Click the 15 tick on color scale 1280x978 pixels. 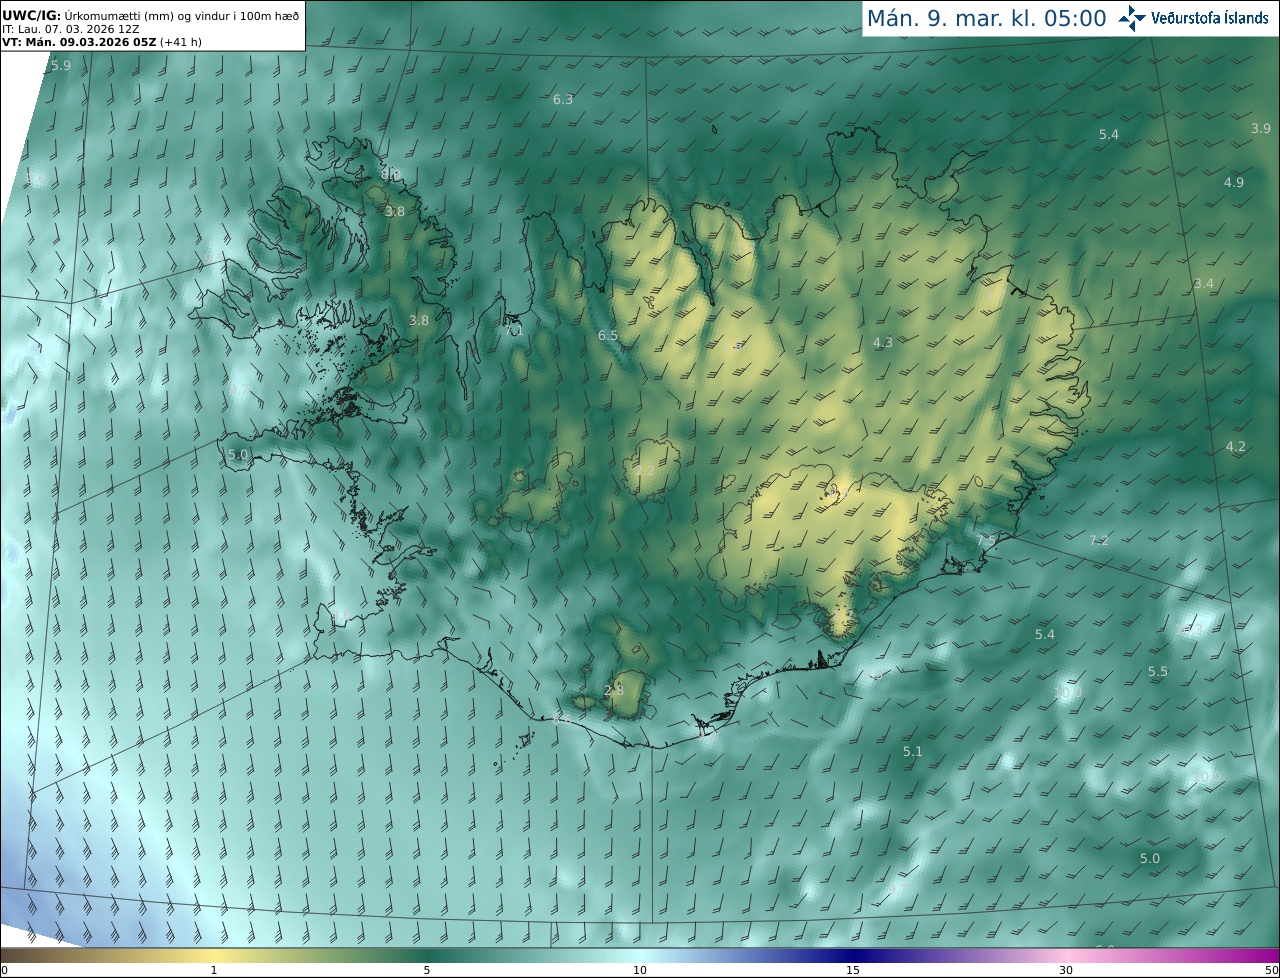(x=853, y=970)
